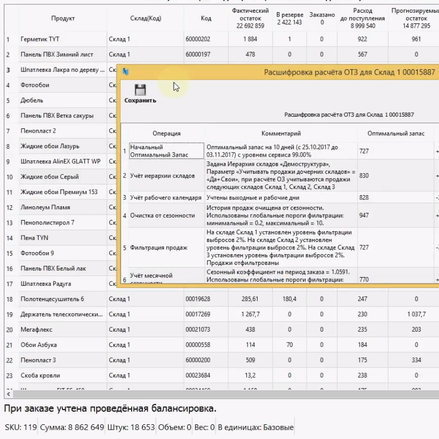The height and width of the screenshot is (439, 439).
Task: Click the Сумма: 8 862 649 status entry
Action: pos(72,427)
